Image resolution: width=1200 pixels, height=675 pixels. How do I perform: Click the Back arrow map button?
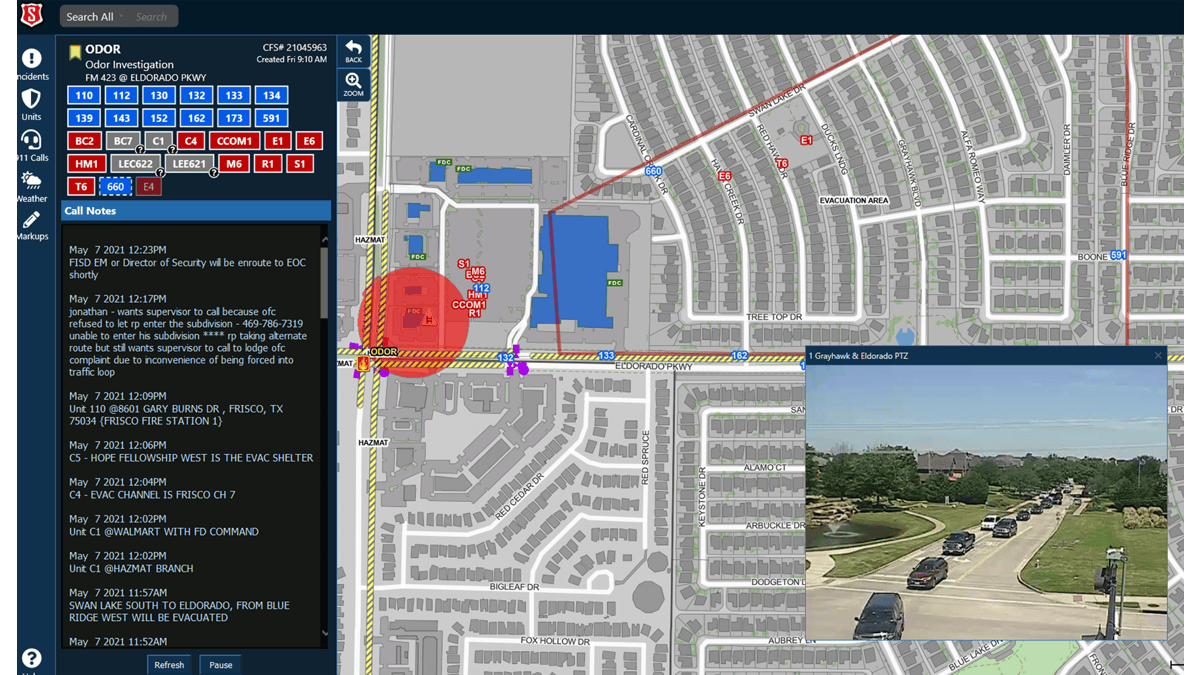353,52
